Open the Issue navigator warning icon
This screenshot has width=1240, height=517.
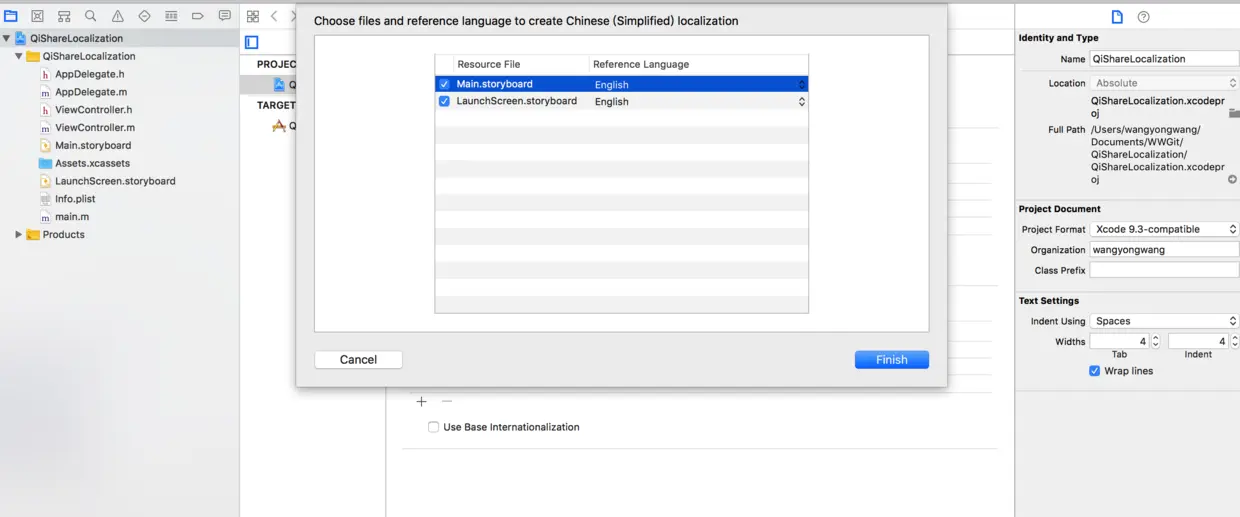(x=118, y=16)
